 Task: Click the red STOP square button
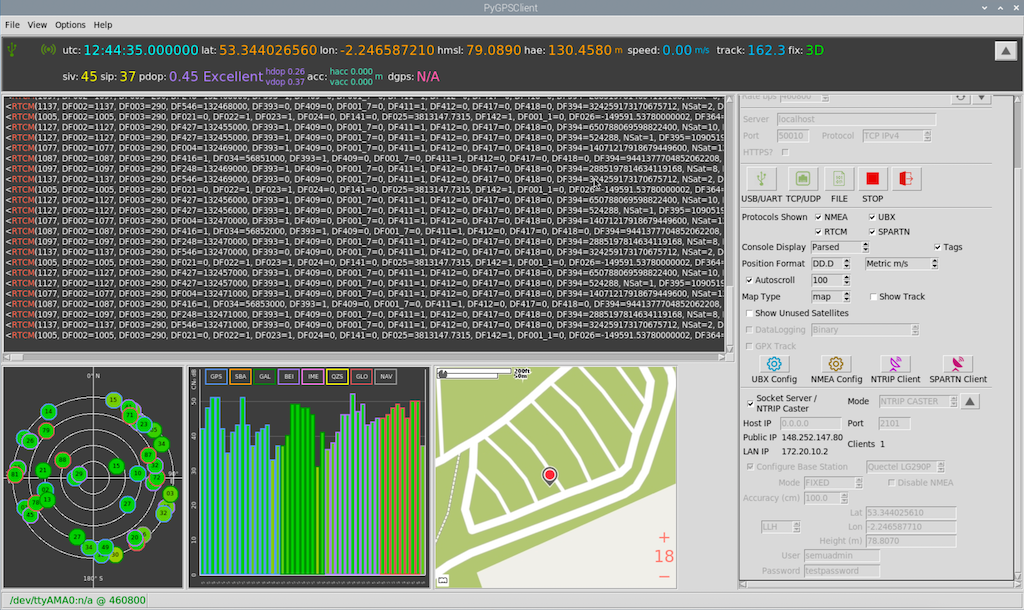872,179
